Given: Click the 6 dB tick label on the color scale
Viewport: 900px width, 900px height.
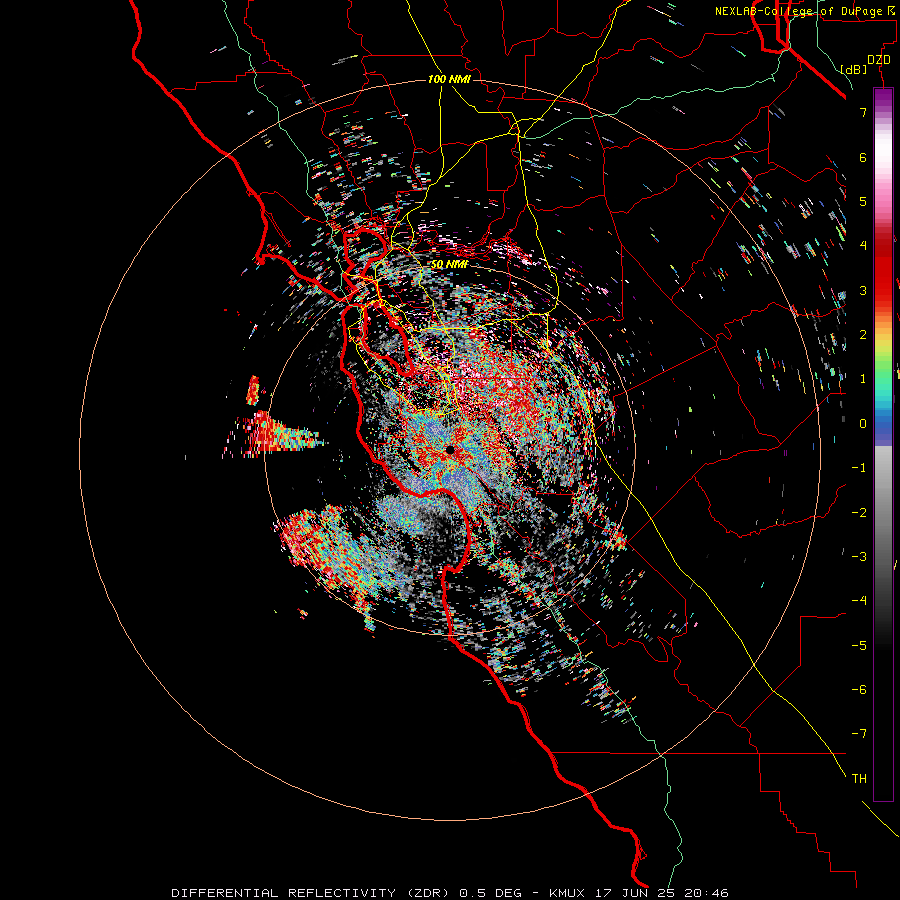Looking at the screenshot, I should (863, 157).
